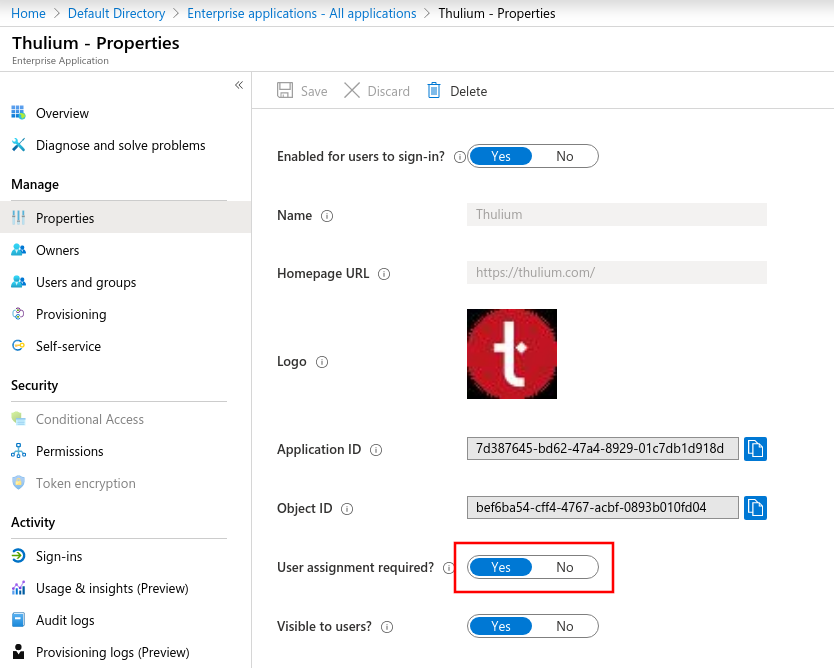Go to Default Directory breadcrumb
The width and height of the screenshot is (834, 668).
click(x=116, y=13)
